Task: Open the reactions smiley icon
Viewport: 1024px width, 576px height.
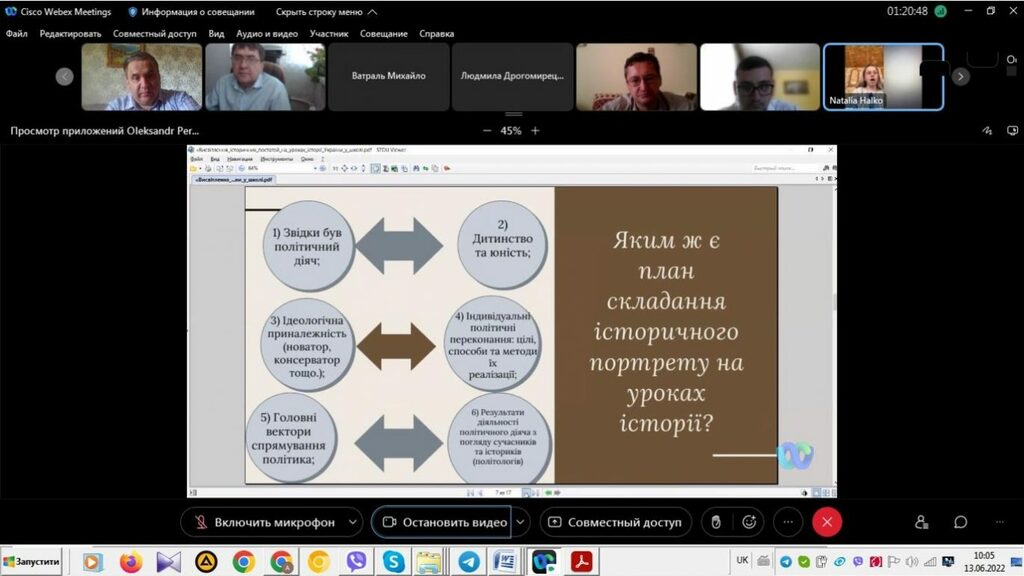Action: 748,522
